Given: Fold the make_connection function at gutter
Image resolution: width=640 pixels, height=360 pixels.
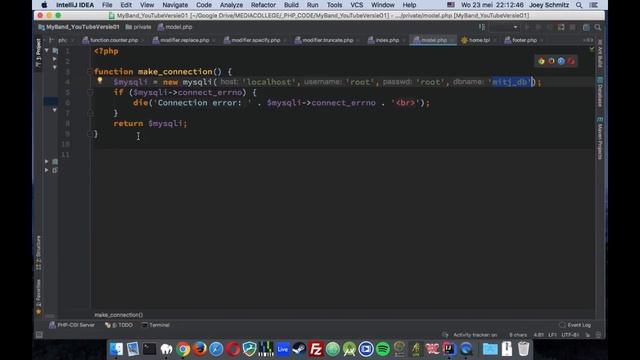Looking at the screenshot, I should pos(90,71).
